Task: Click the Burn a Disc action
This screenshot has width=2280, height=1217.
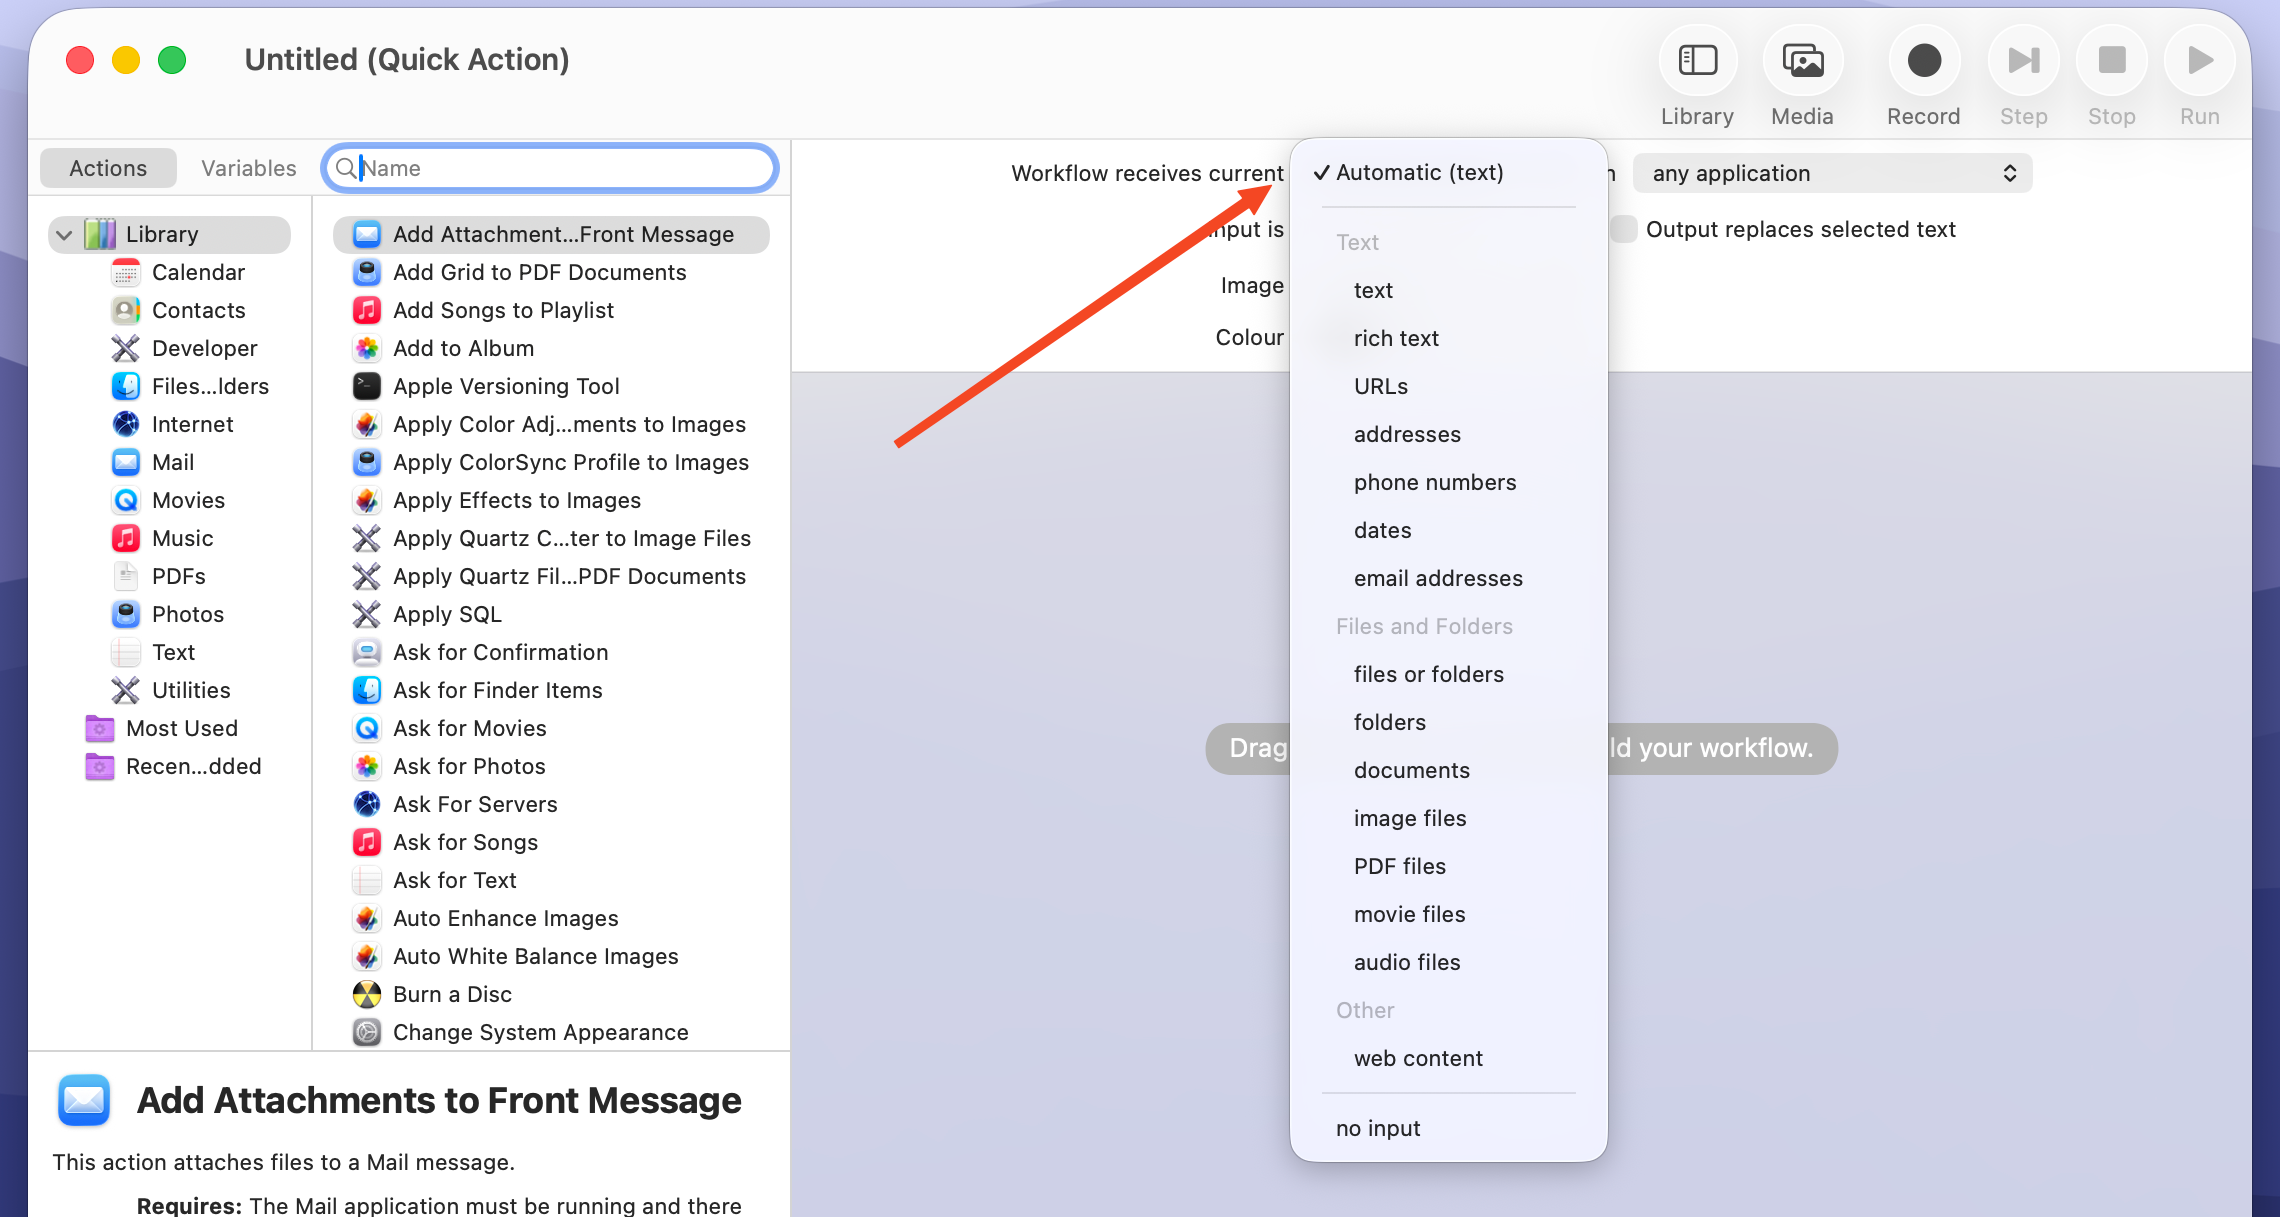Action: click(x=452, y=994)
